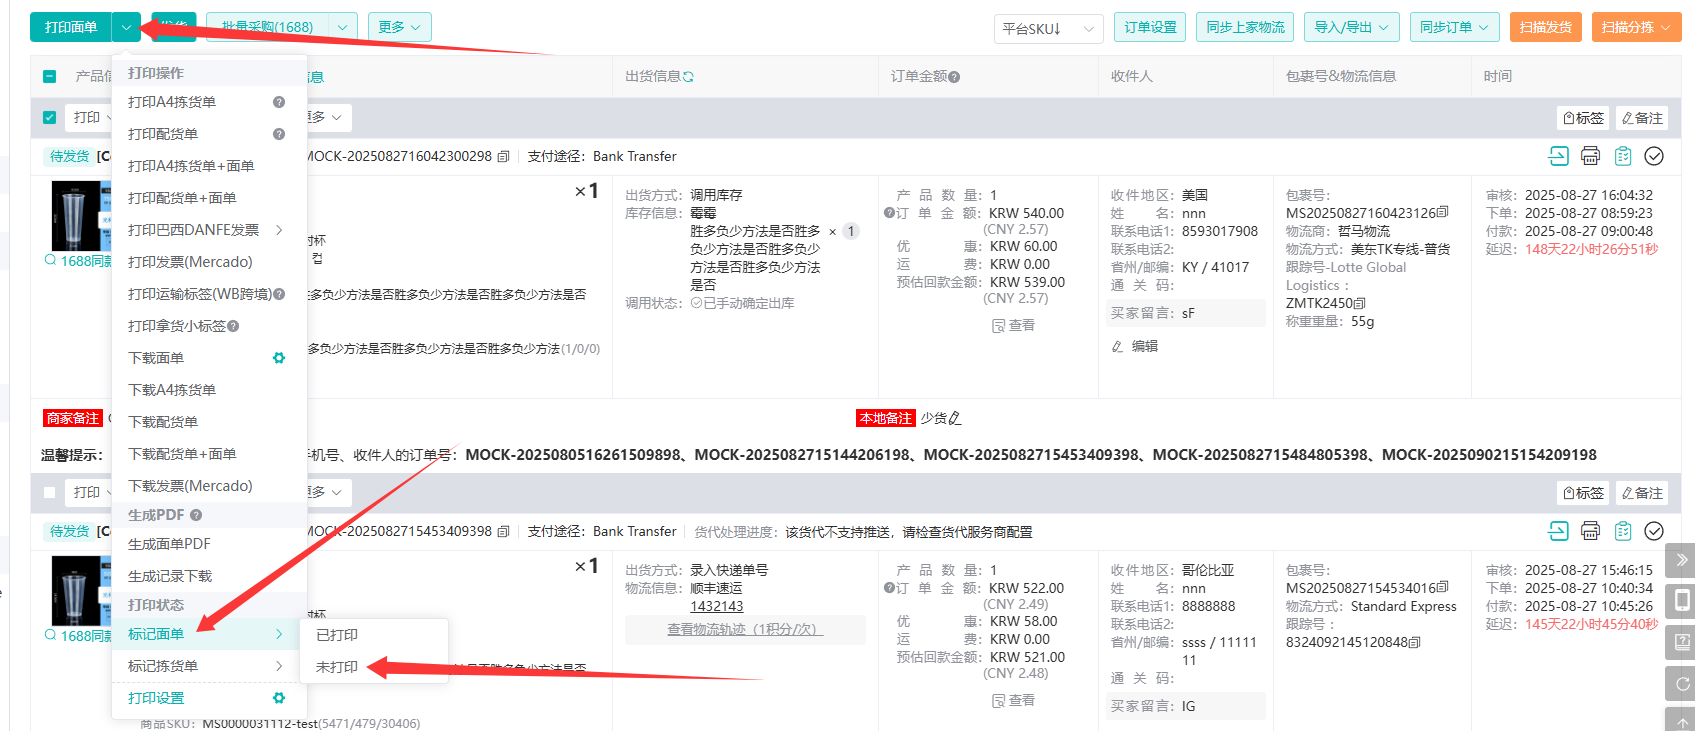The height and width of the screenshot is (731, 1695).
Task: Open the 同步订单 dropdown
Action: coord(1454,27)
